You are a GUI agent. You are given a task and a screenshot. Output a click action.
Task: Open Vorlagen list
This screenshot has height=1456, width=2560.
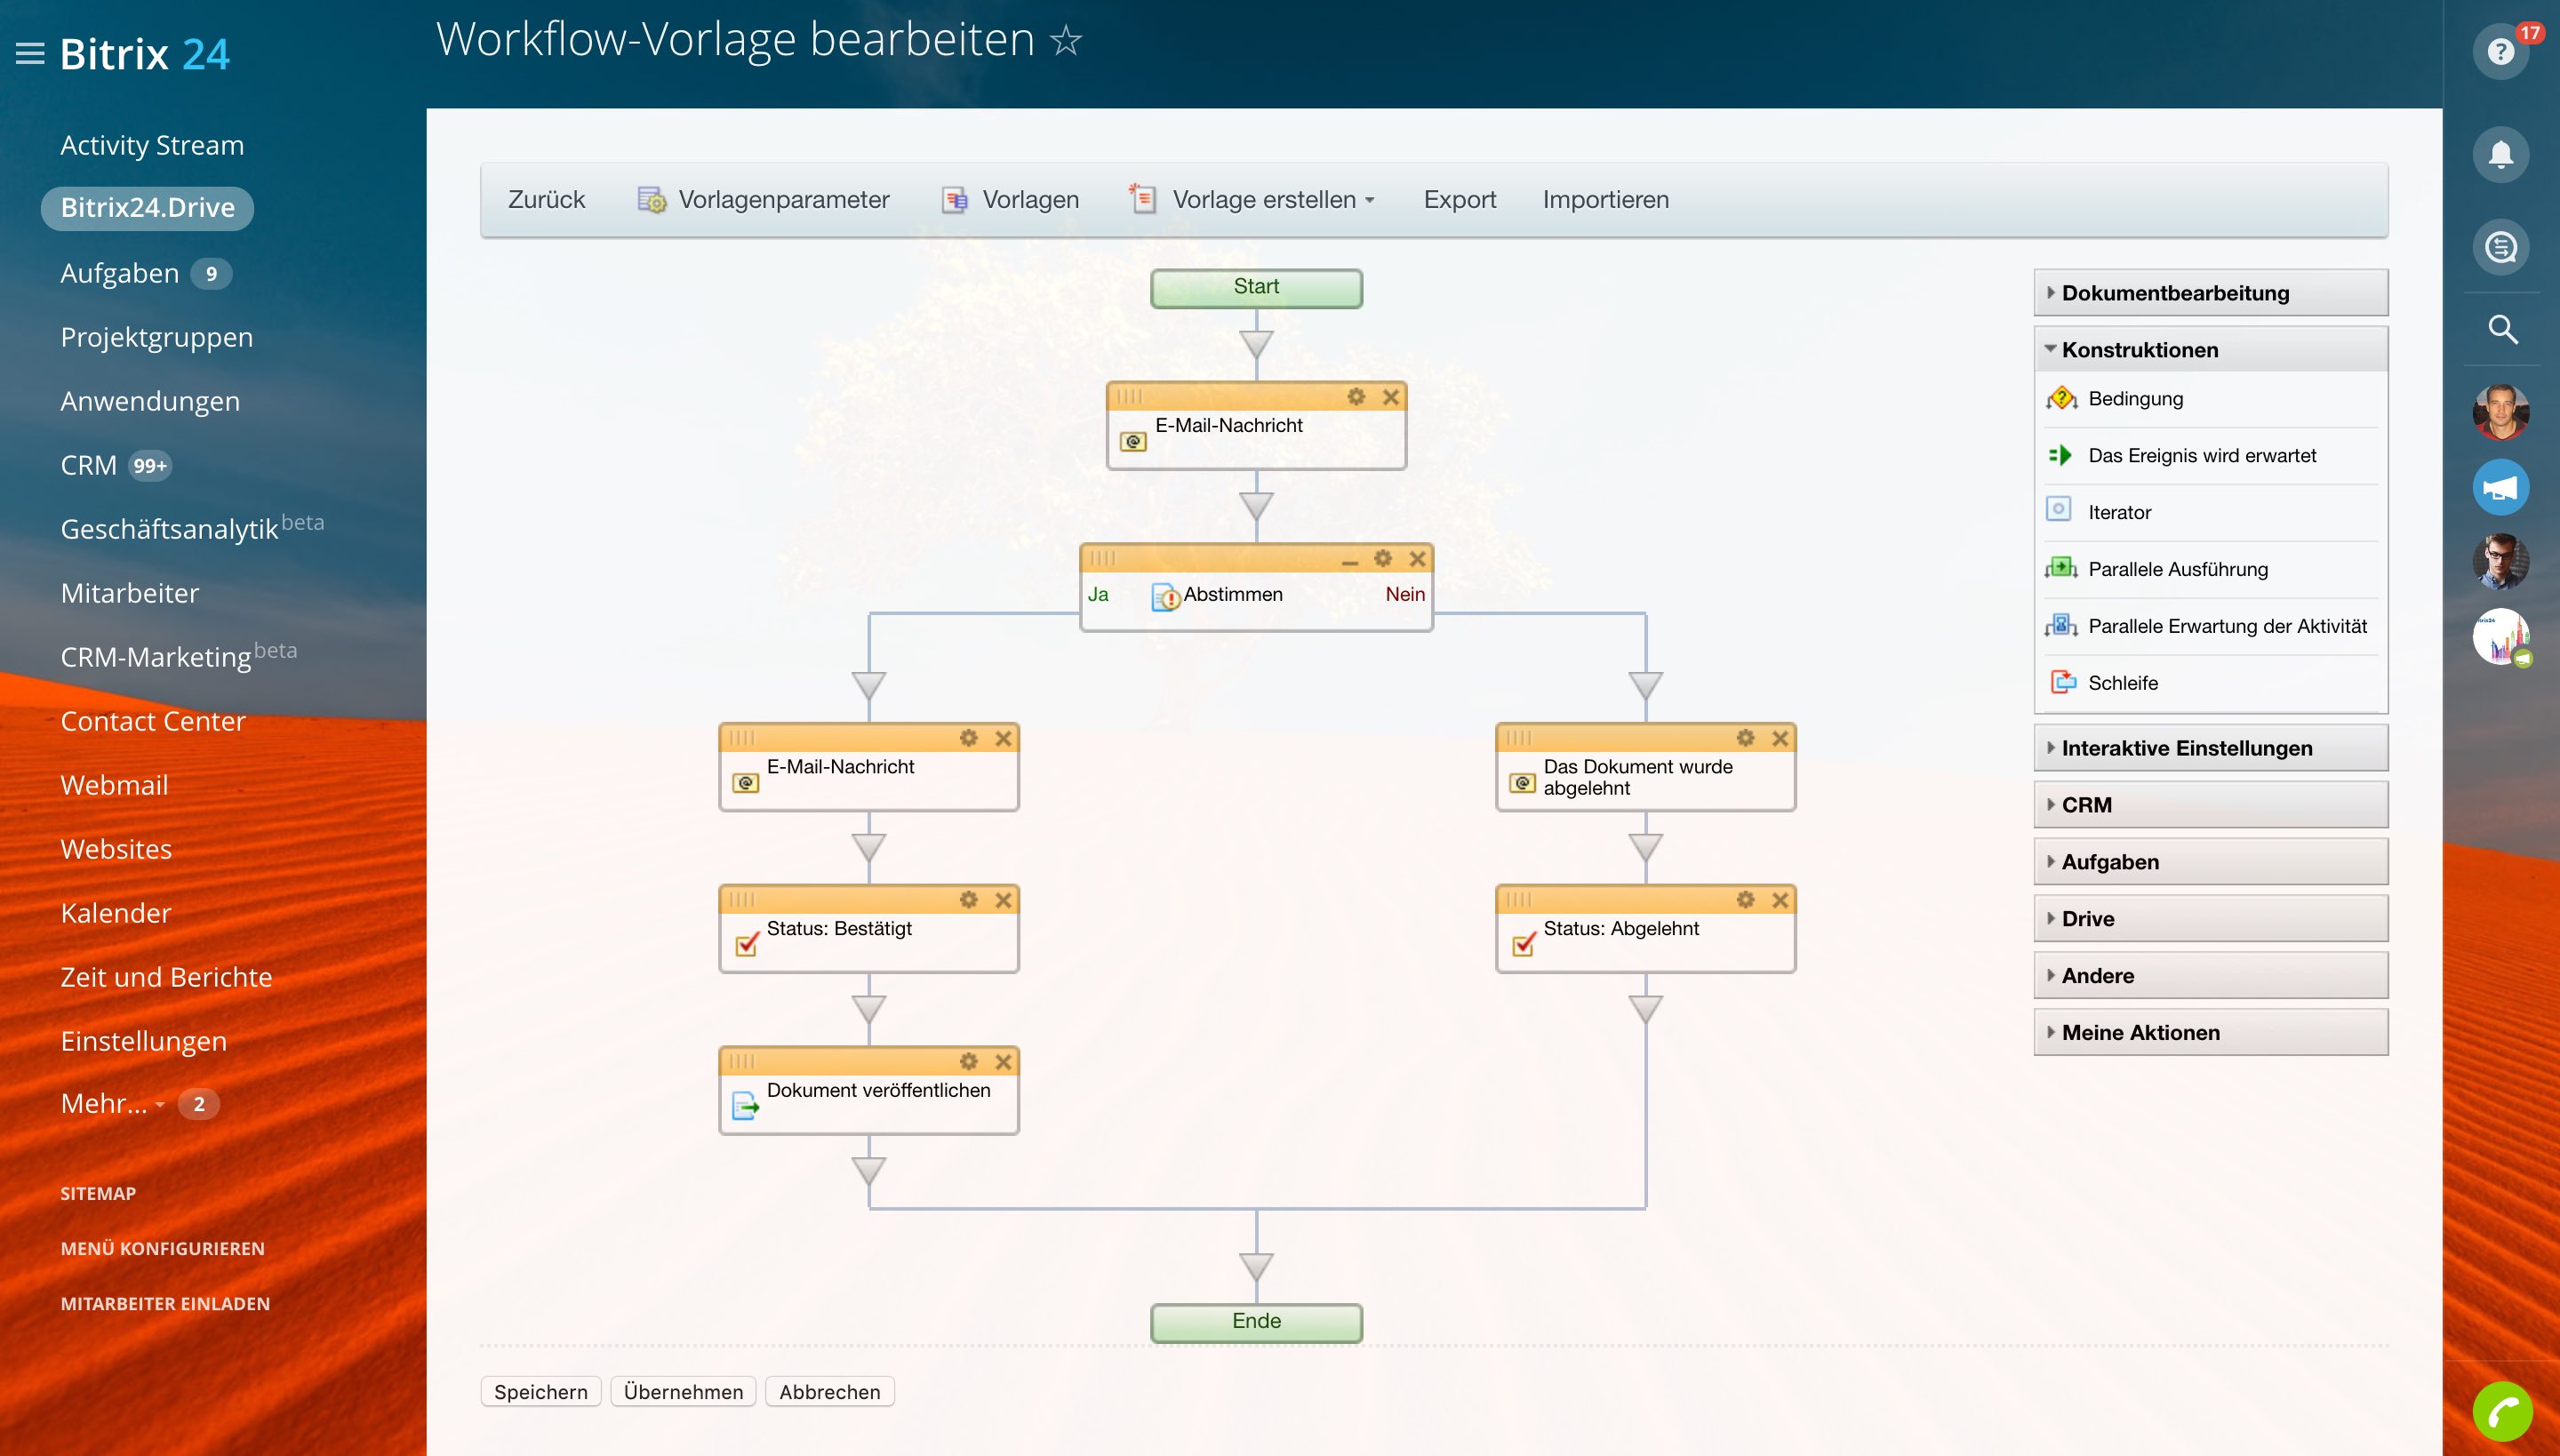1010,199
